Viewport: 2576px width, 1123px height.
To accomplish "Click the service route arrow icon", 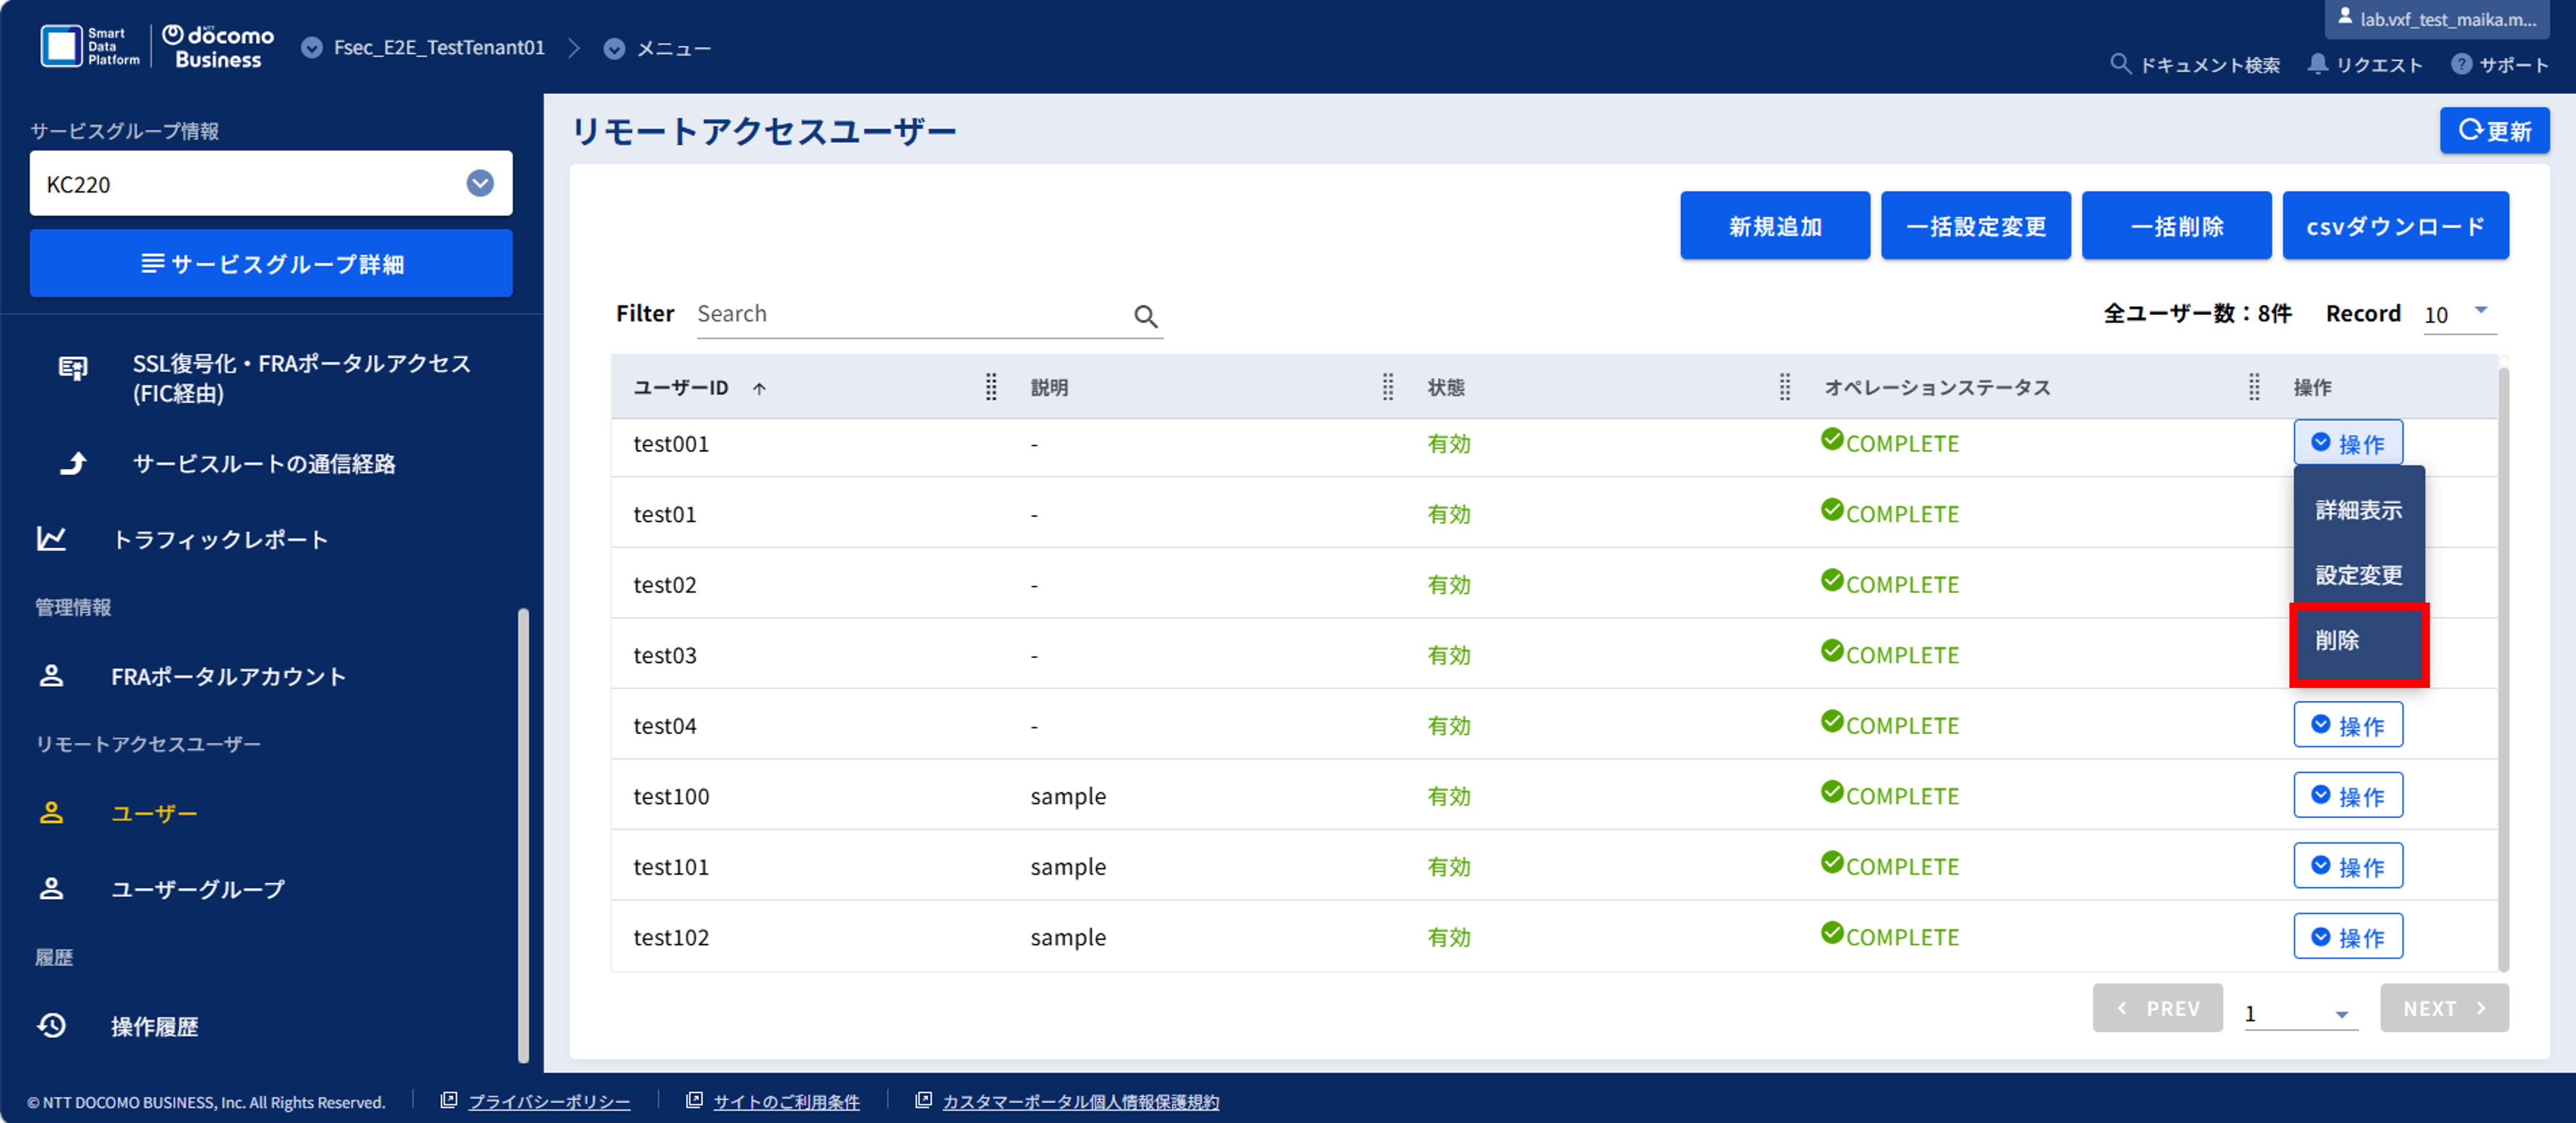I will click(73, 463).
